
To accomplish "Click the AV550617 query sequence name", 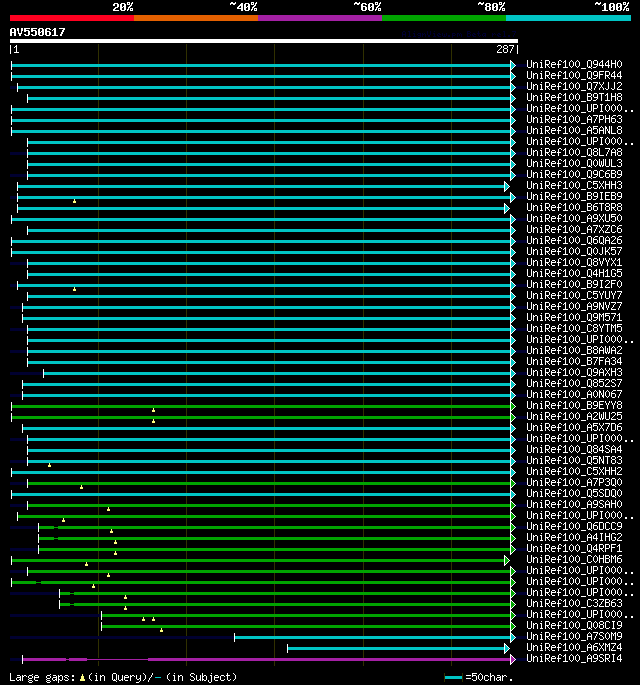I will [x=38, y=32].
